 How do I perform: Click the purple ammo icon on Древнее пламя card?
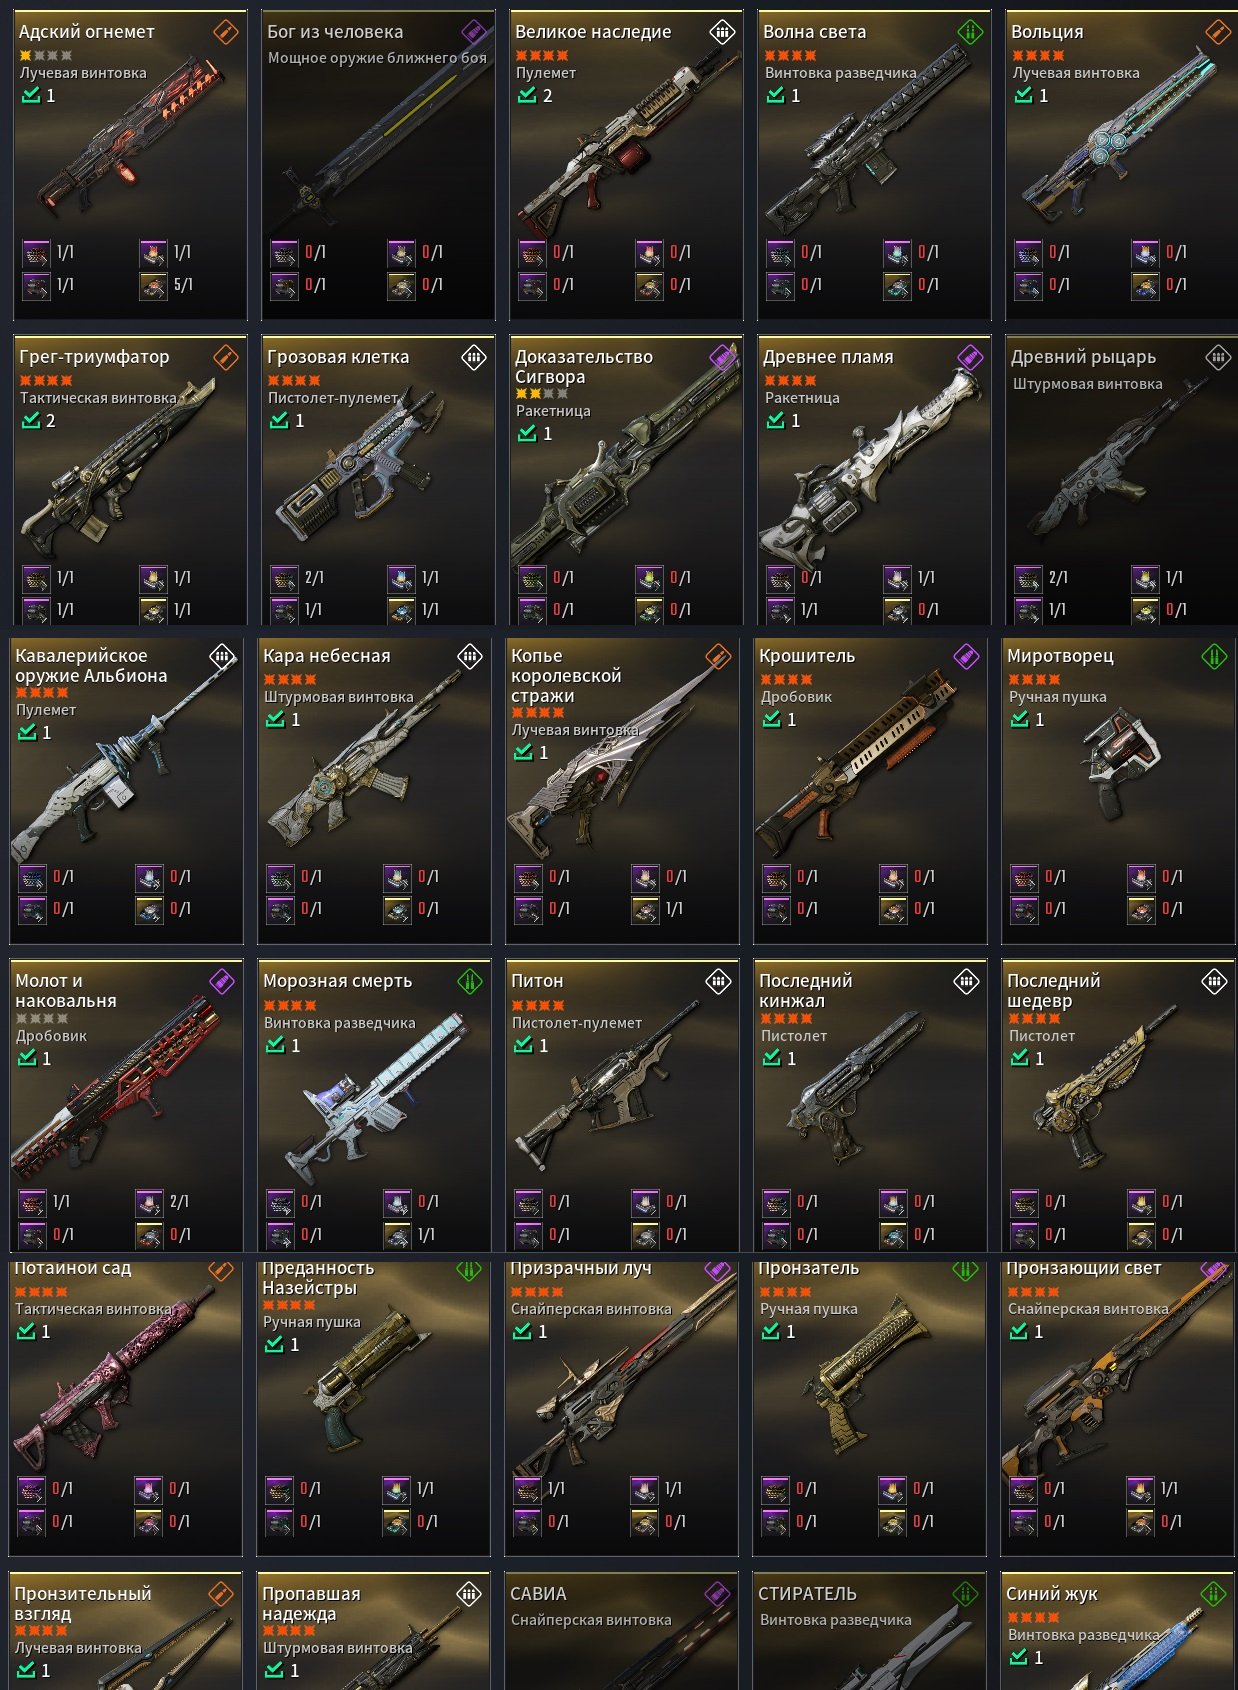(970, 357)
